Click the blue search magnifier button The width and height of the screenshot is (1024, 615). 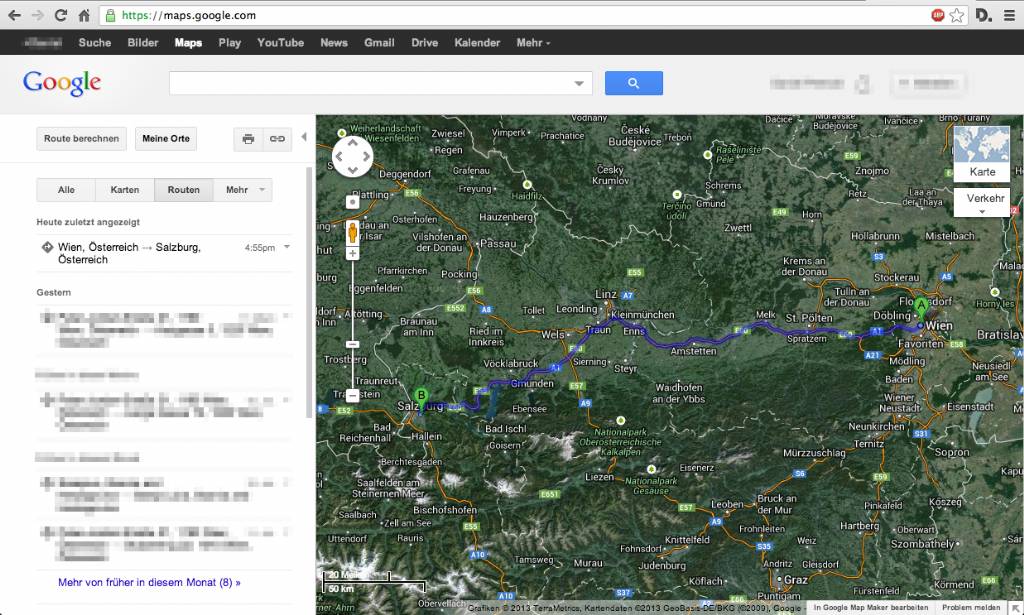[633, 84]
